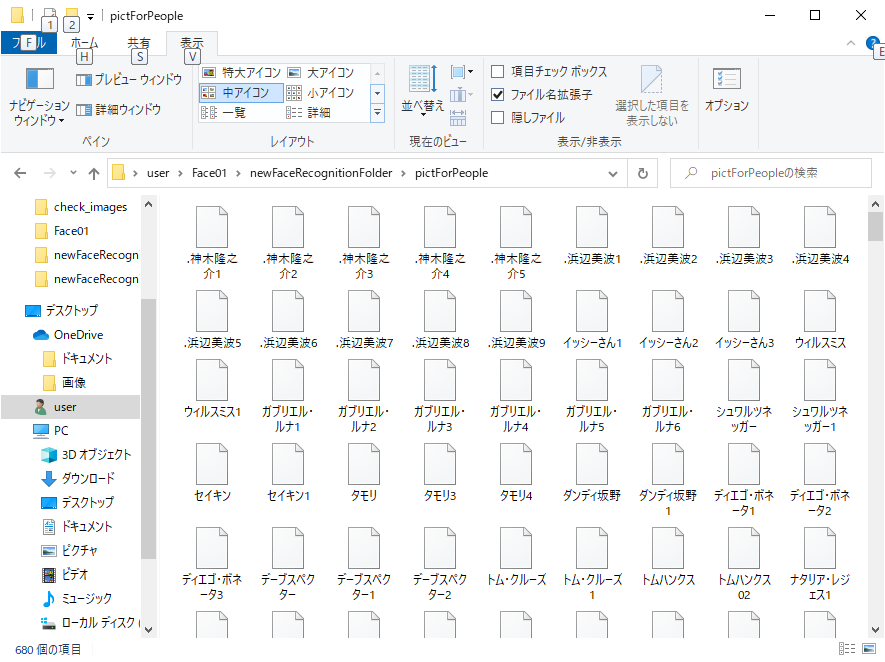The height and width of the screenshot is (662, 885).
Task: Select the file .神木隆之介1
Action: (212, 243)
